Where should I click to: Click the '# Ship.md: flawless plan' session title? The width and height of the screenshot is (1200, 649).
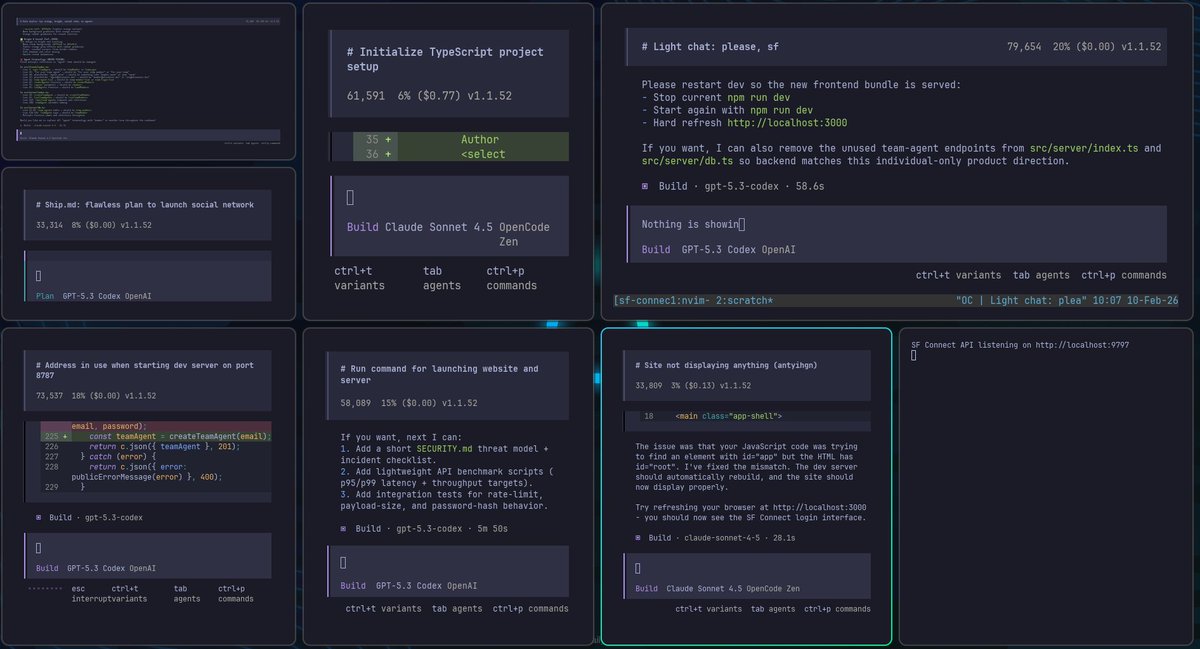click(144, 204)
